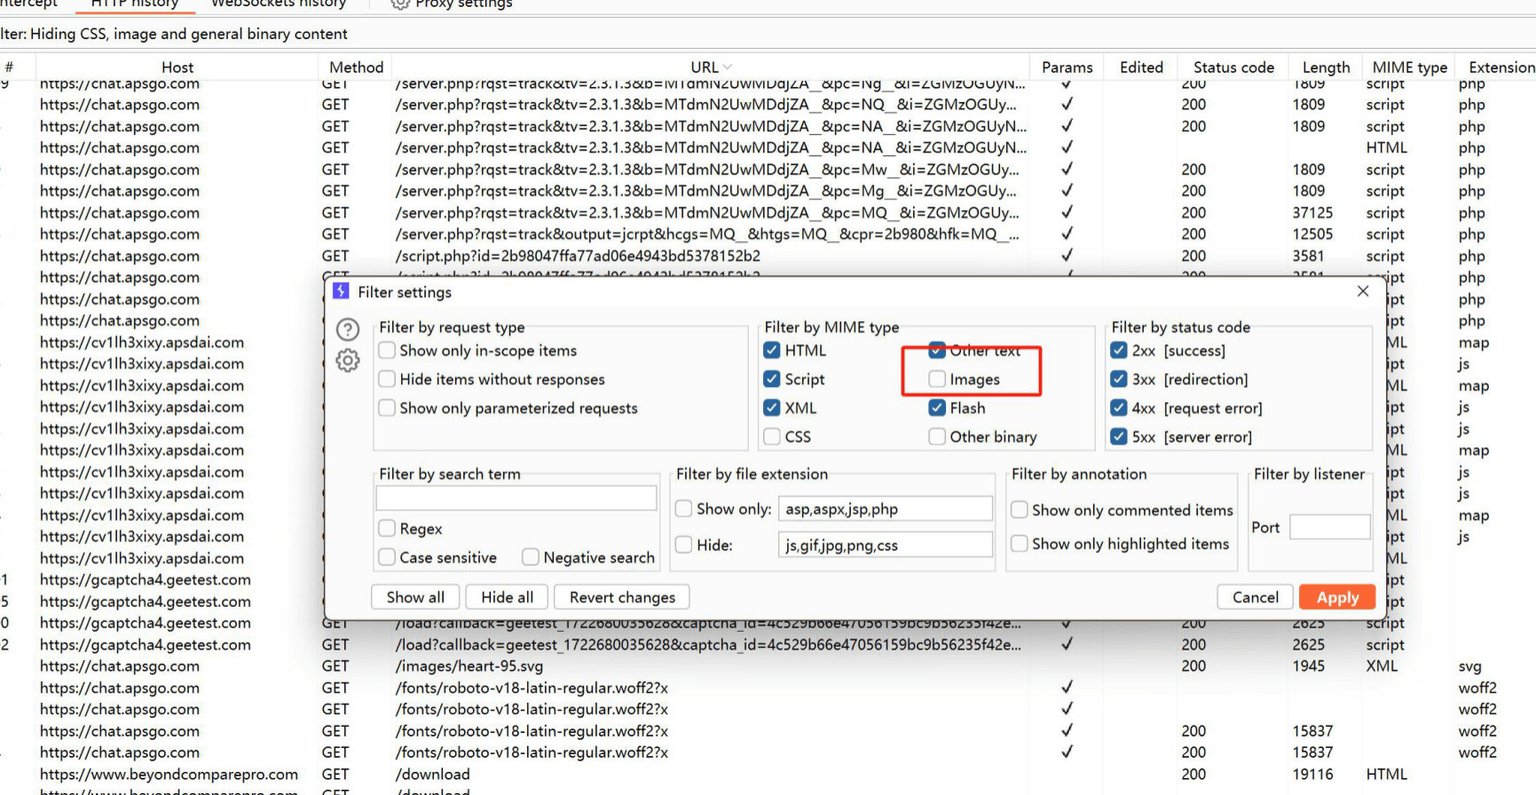Screen dimensions: 1536x795
Task: Select the /images/heart-95.svg request row
Action: (x=768, y=666)
